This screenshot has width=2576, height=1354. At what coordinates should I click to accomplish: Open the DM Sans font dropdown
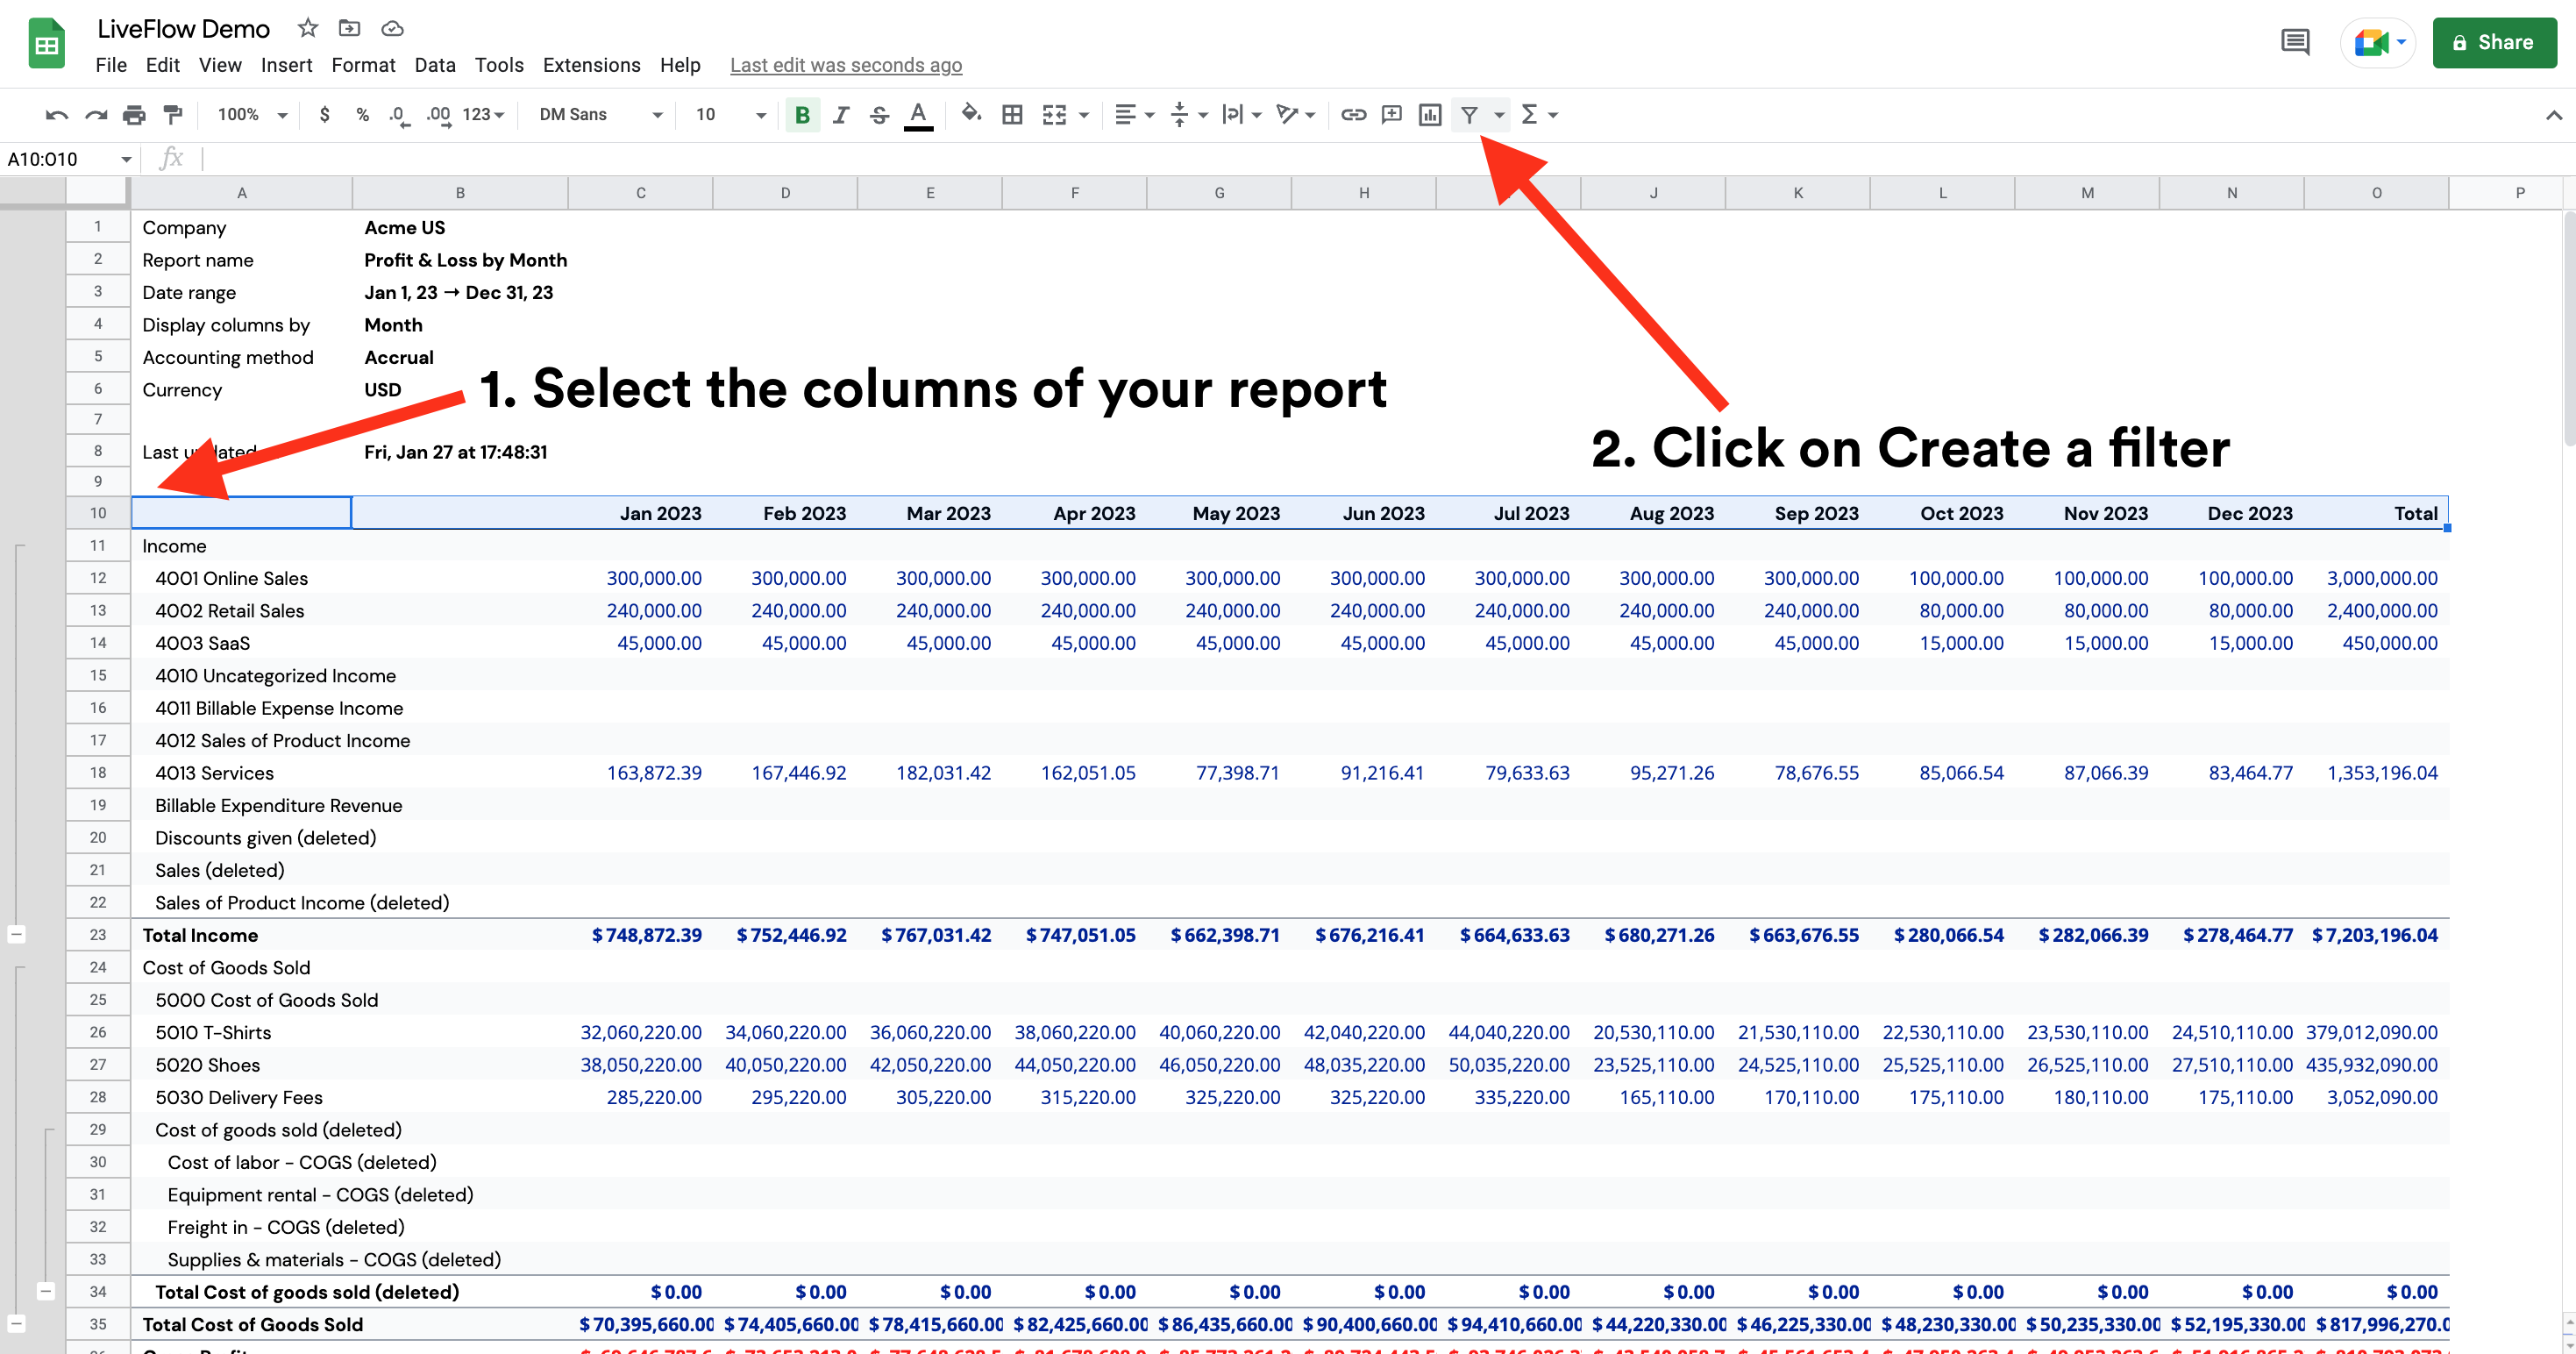pos(600,115)
